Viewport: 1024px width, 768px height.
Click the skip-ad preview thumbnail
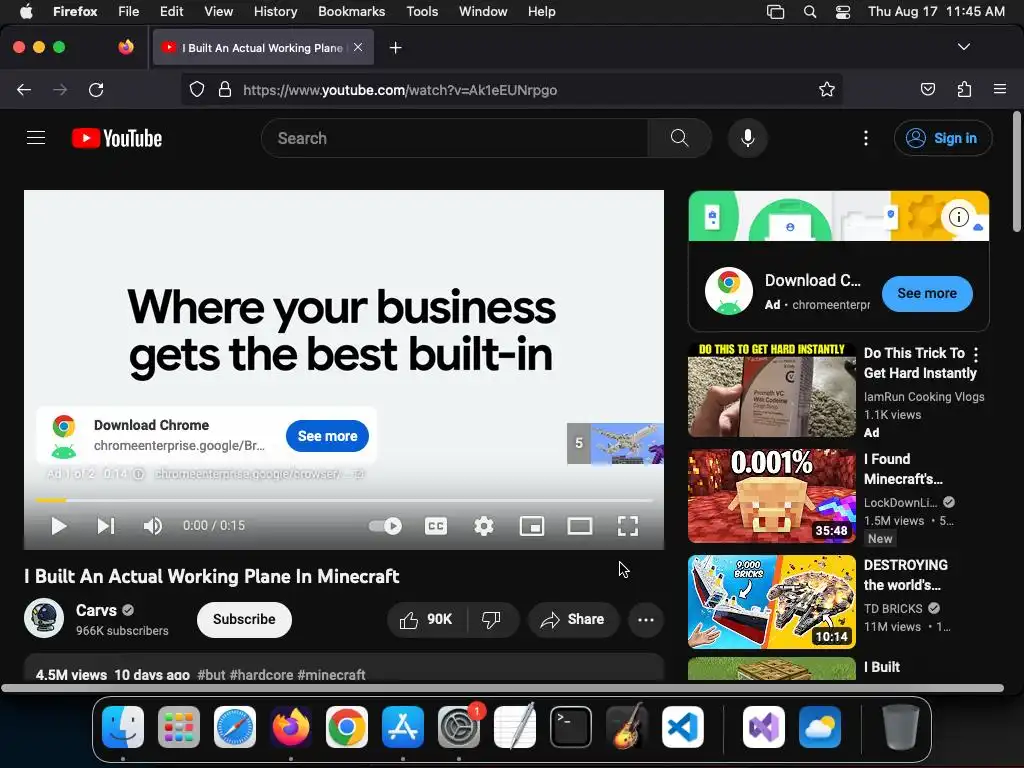(615, 443)
